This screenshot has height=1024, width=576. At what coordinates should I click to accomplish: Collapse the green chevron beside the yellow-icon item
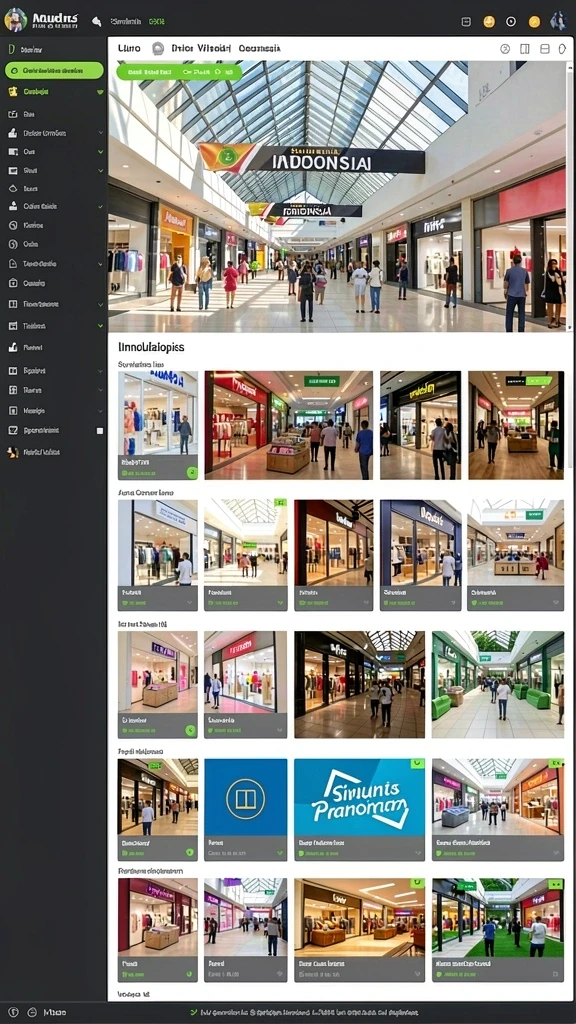point(100,93)
